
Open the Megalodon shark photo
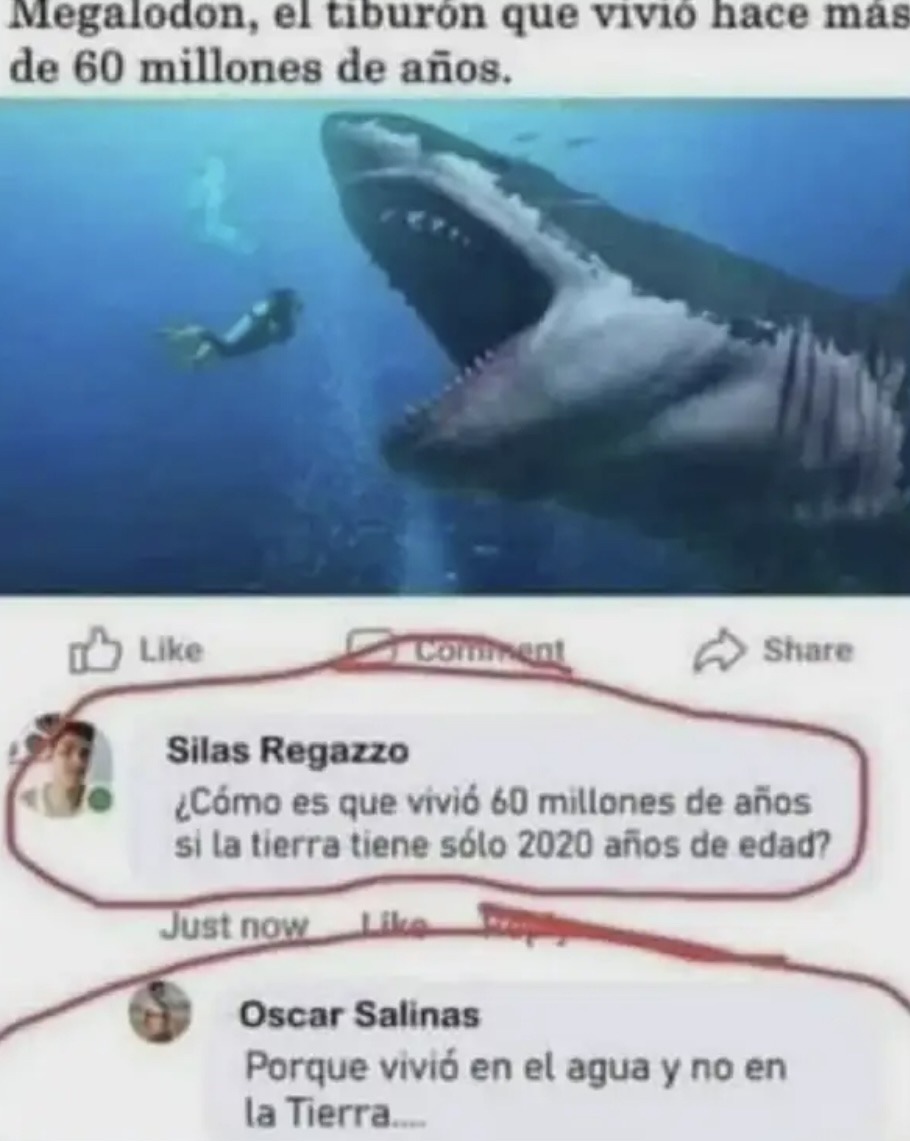(x=455, y=347)
